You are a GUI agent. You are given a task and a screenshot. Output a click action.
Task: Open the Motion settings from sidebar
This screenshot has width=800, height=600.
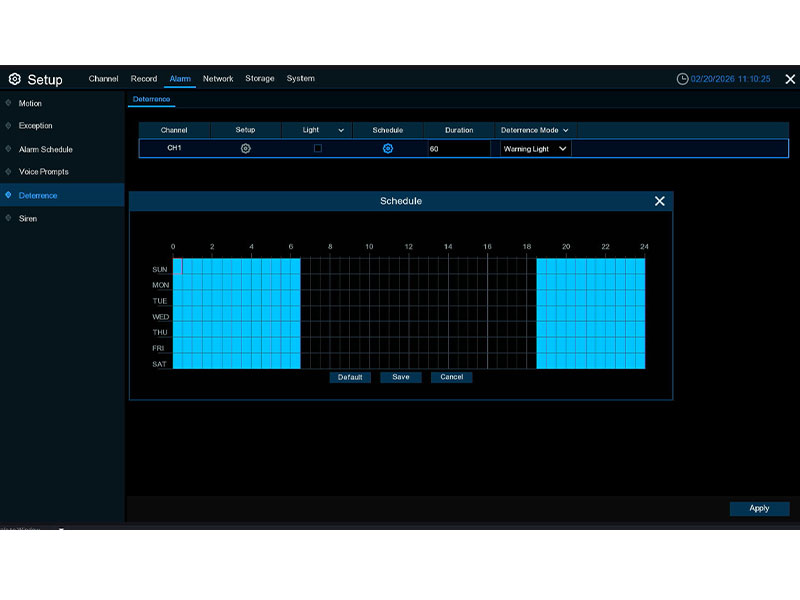pyautogui.click(x=30, y=102)
